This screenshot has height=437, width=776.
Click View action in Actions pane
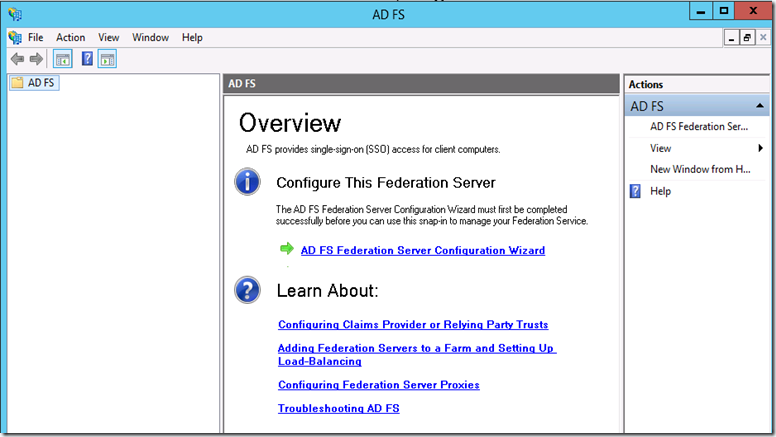660,148
